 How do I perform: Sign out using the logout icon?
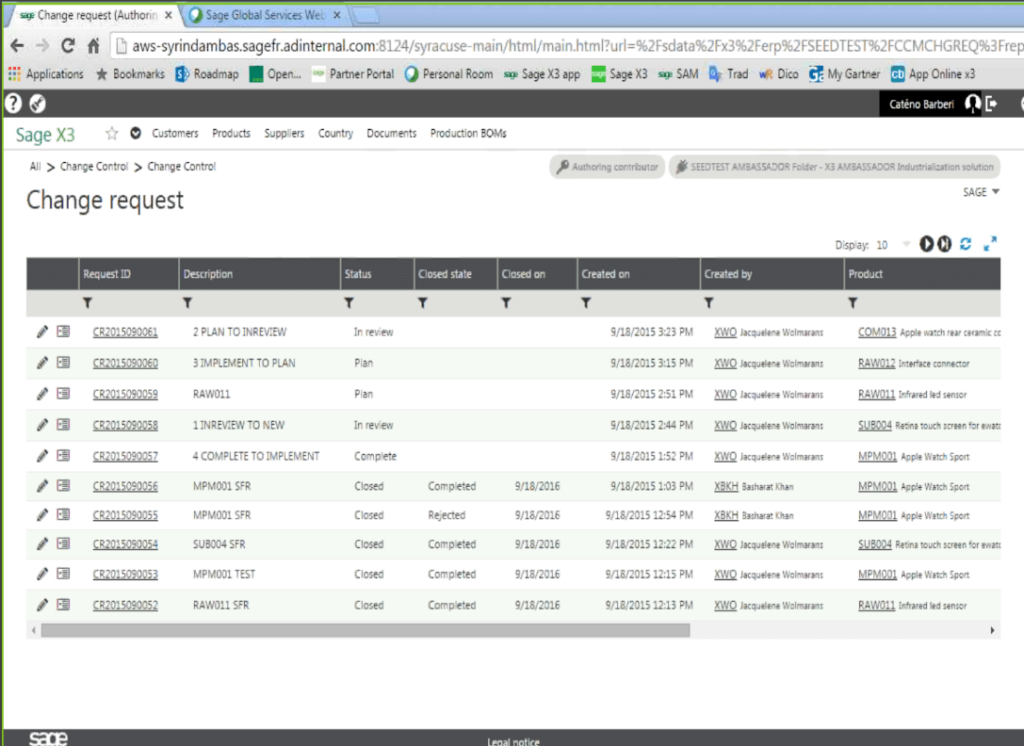[991, 104]
